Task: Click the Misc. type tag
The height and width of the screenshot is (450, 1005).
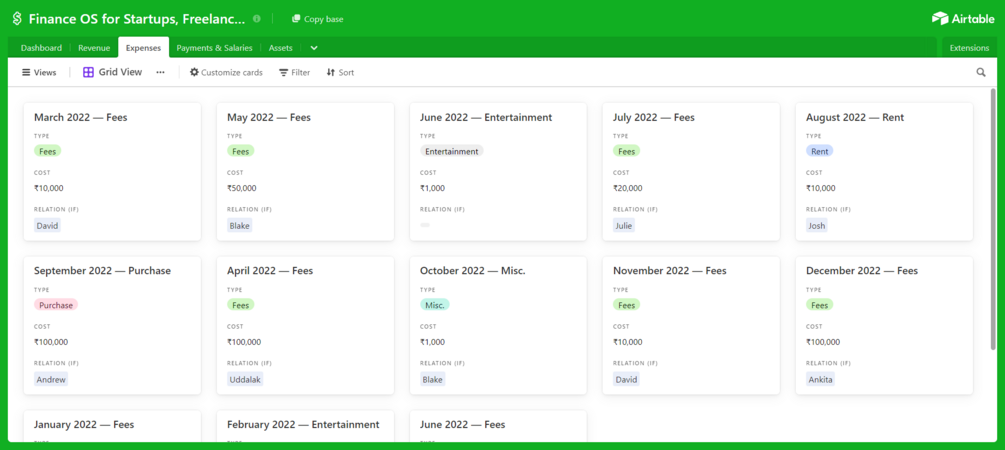Action: pyautogui.click(x=435, y=305)
